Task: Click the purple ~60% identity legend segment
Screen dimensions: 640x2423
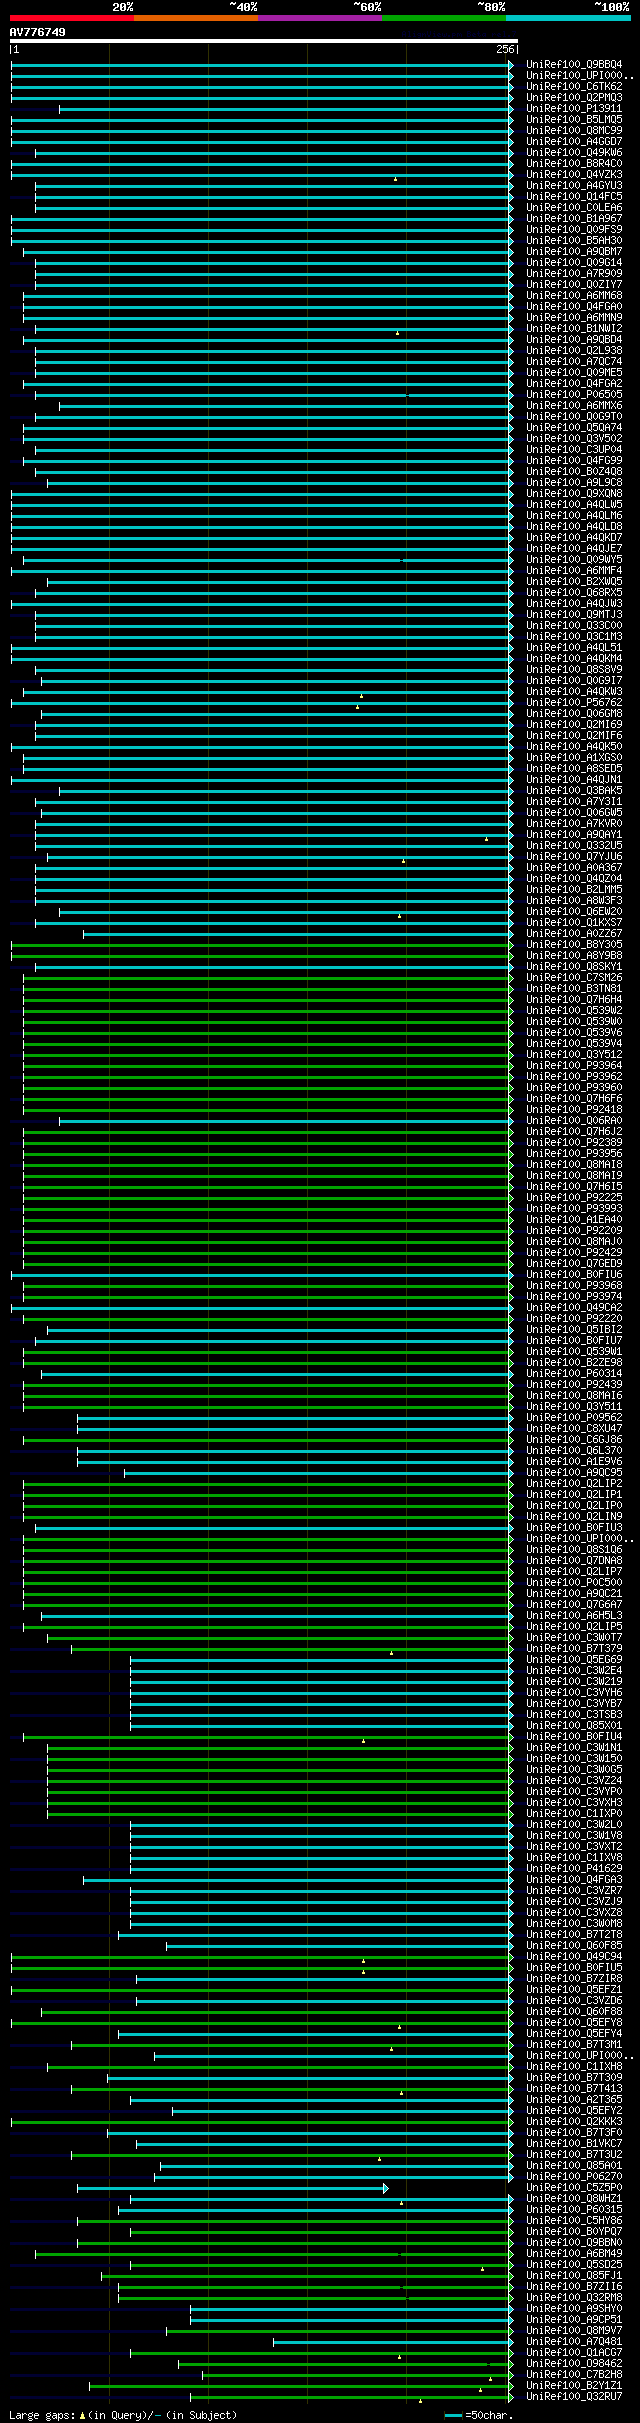Action: pyautogui.click(x=320, y=18)
